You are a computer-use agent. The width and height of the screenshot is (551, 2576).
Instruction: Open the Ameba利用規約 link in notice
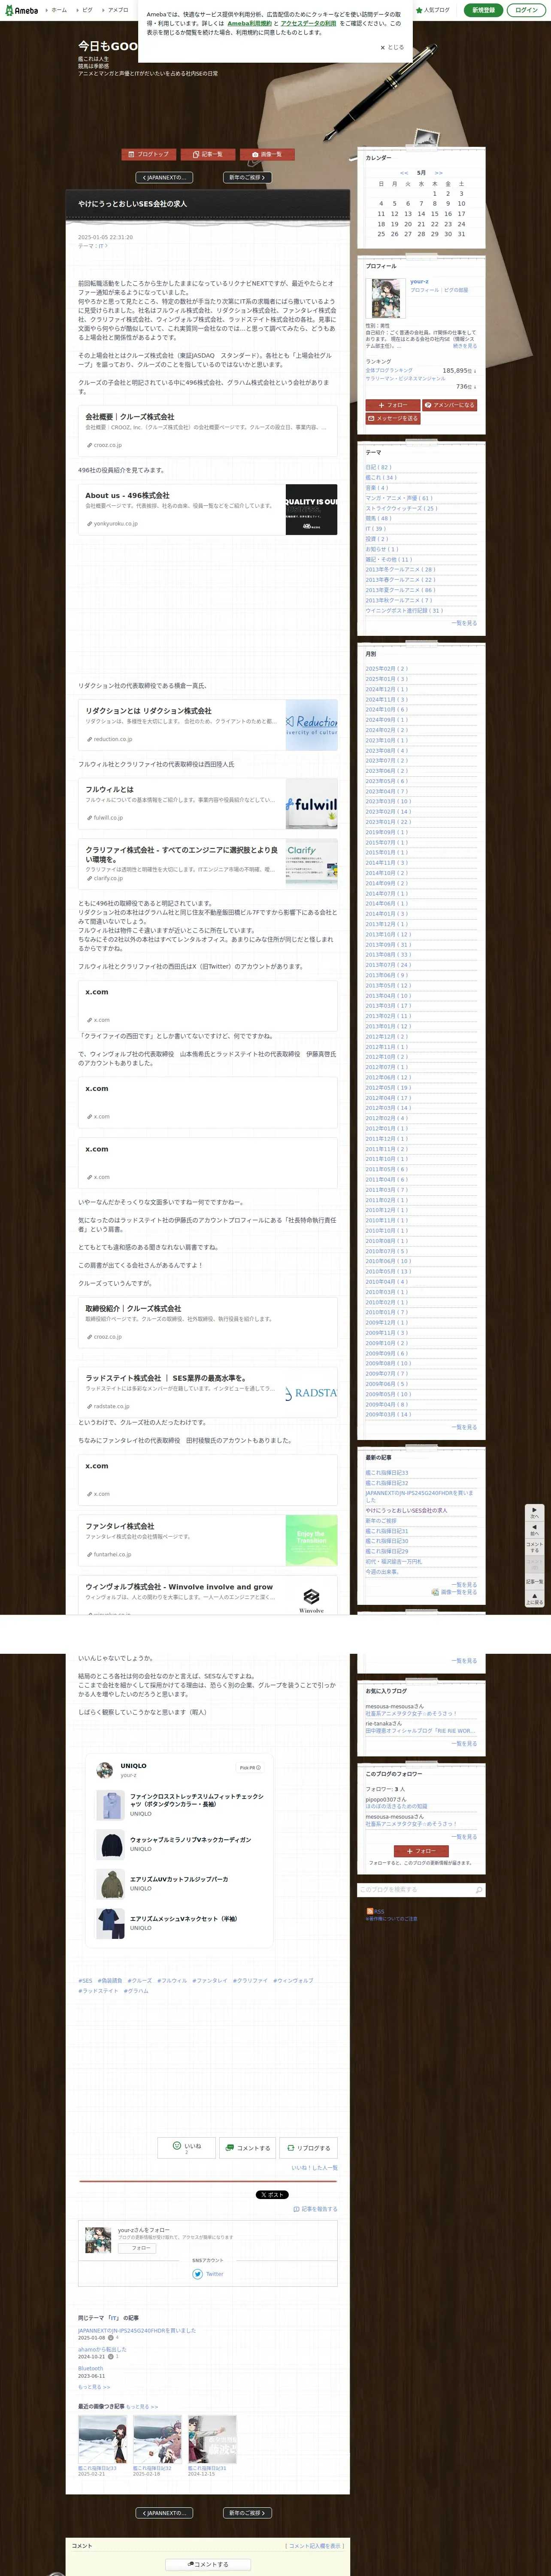(x=249, y=23)
